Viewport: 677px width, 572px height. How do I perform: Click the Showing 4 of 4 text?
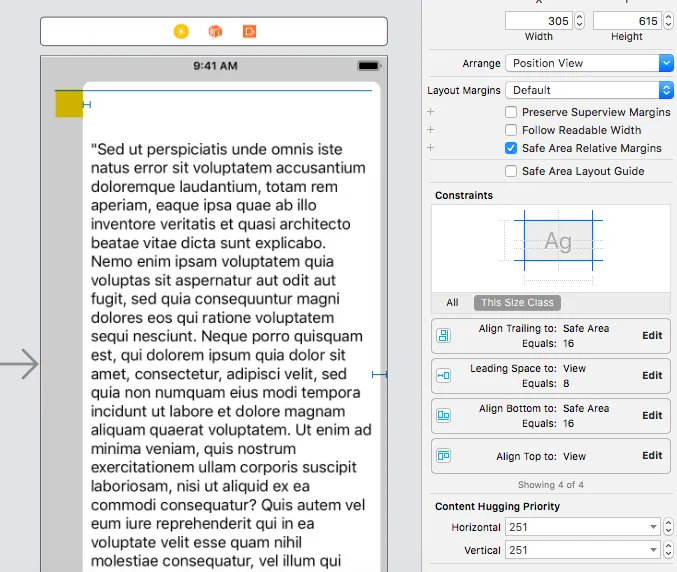(551, 485)
